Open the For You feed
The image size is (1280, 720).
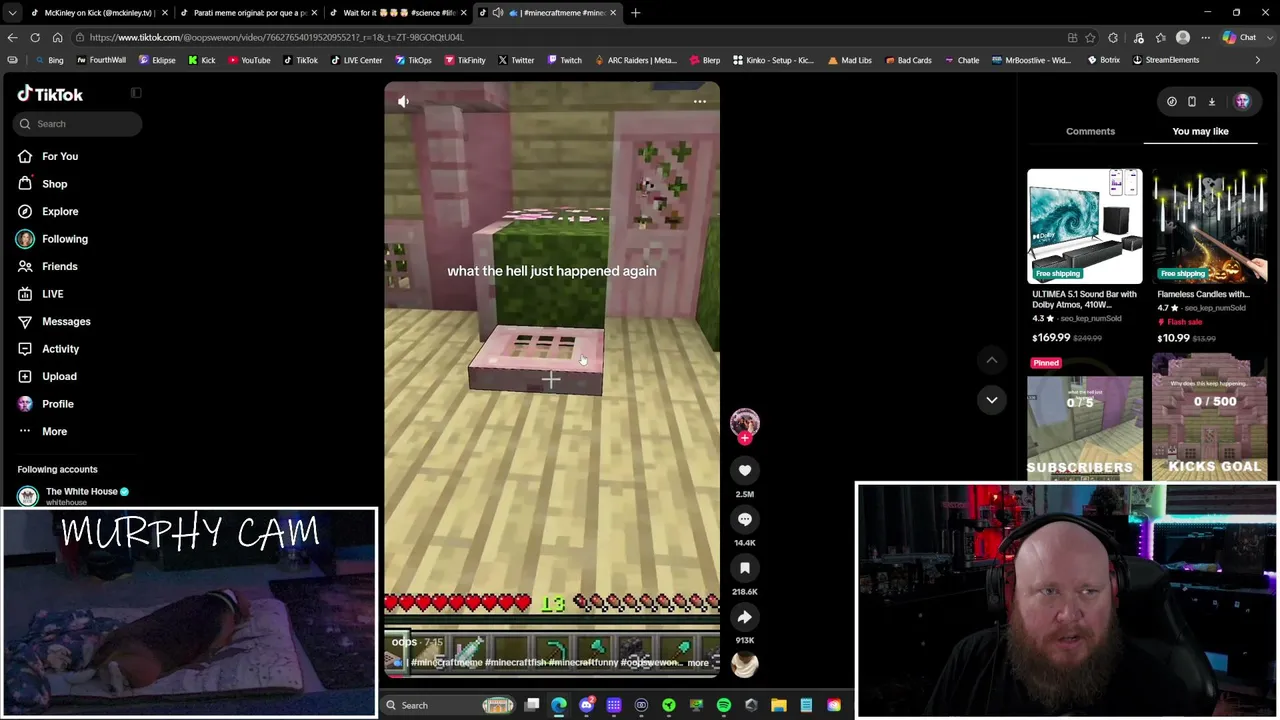60,156
